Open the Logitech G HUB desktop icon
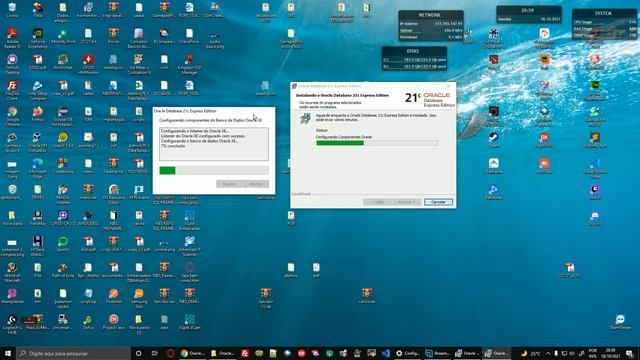 [x=12, y=324]
